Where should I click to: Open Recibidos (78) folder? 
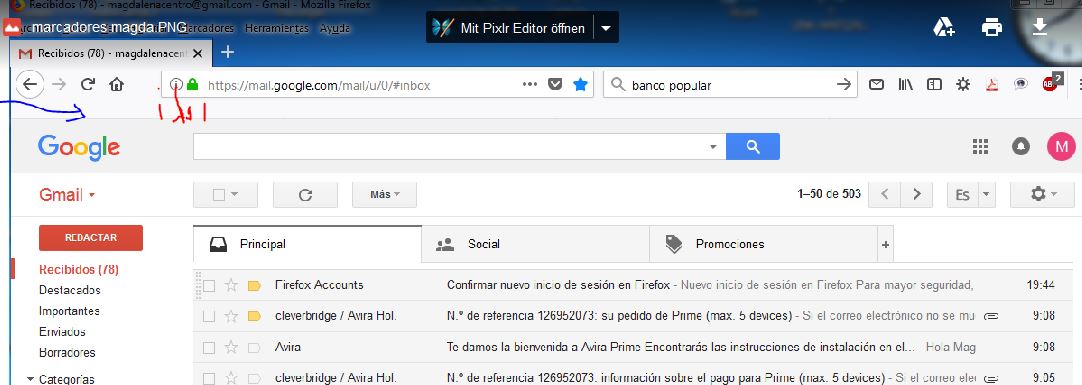[79, 269]
